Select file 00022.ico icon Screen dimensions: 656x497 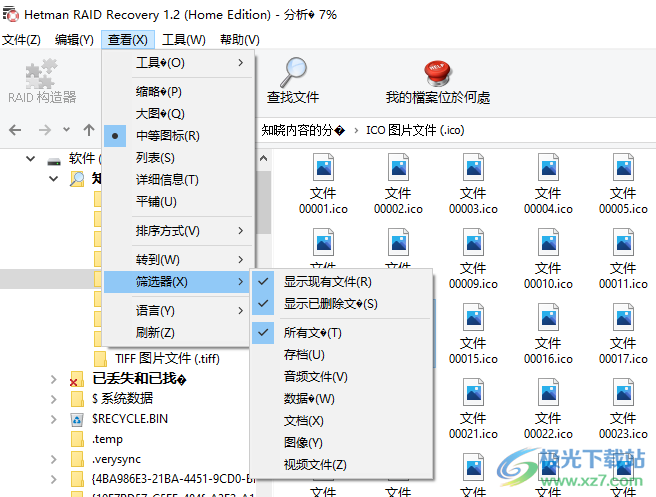click(548, 392)
